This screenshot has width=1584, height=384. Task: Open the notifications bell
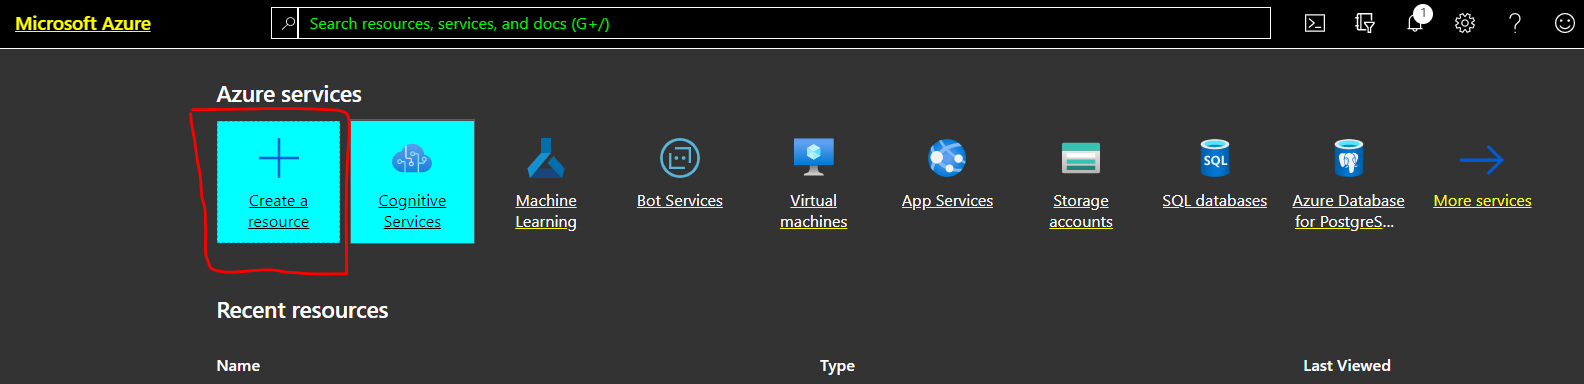[1416, 22]
